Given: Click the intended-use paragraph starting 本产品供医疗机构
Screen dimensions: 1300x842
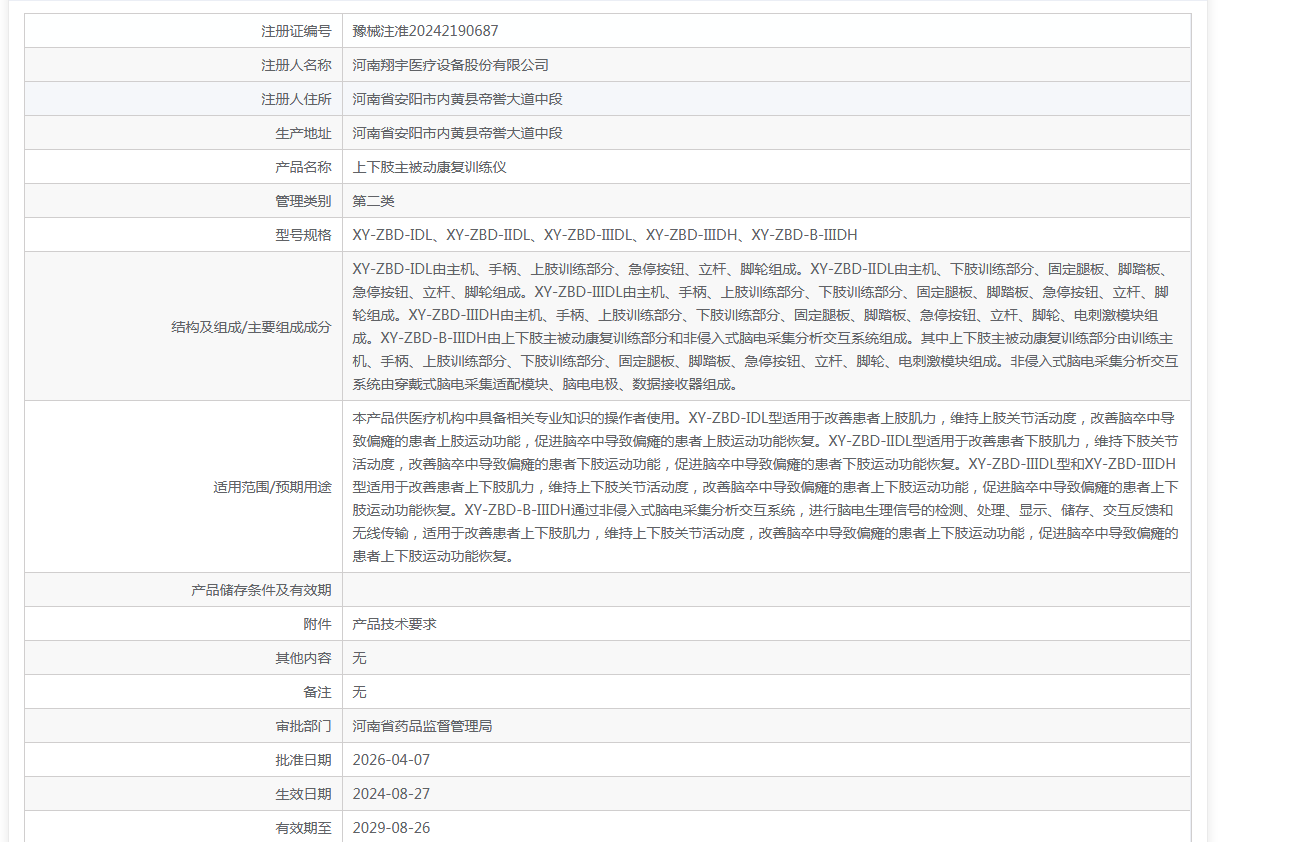Looking at the screenshot, I should (766, 487).
